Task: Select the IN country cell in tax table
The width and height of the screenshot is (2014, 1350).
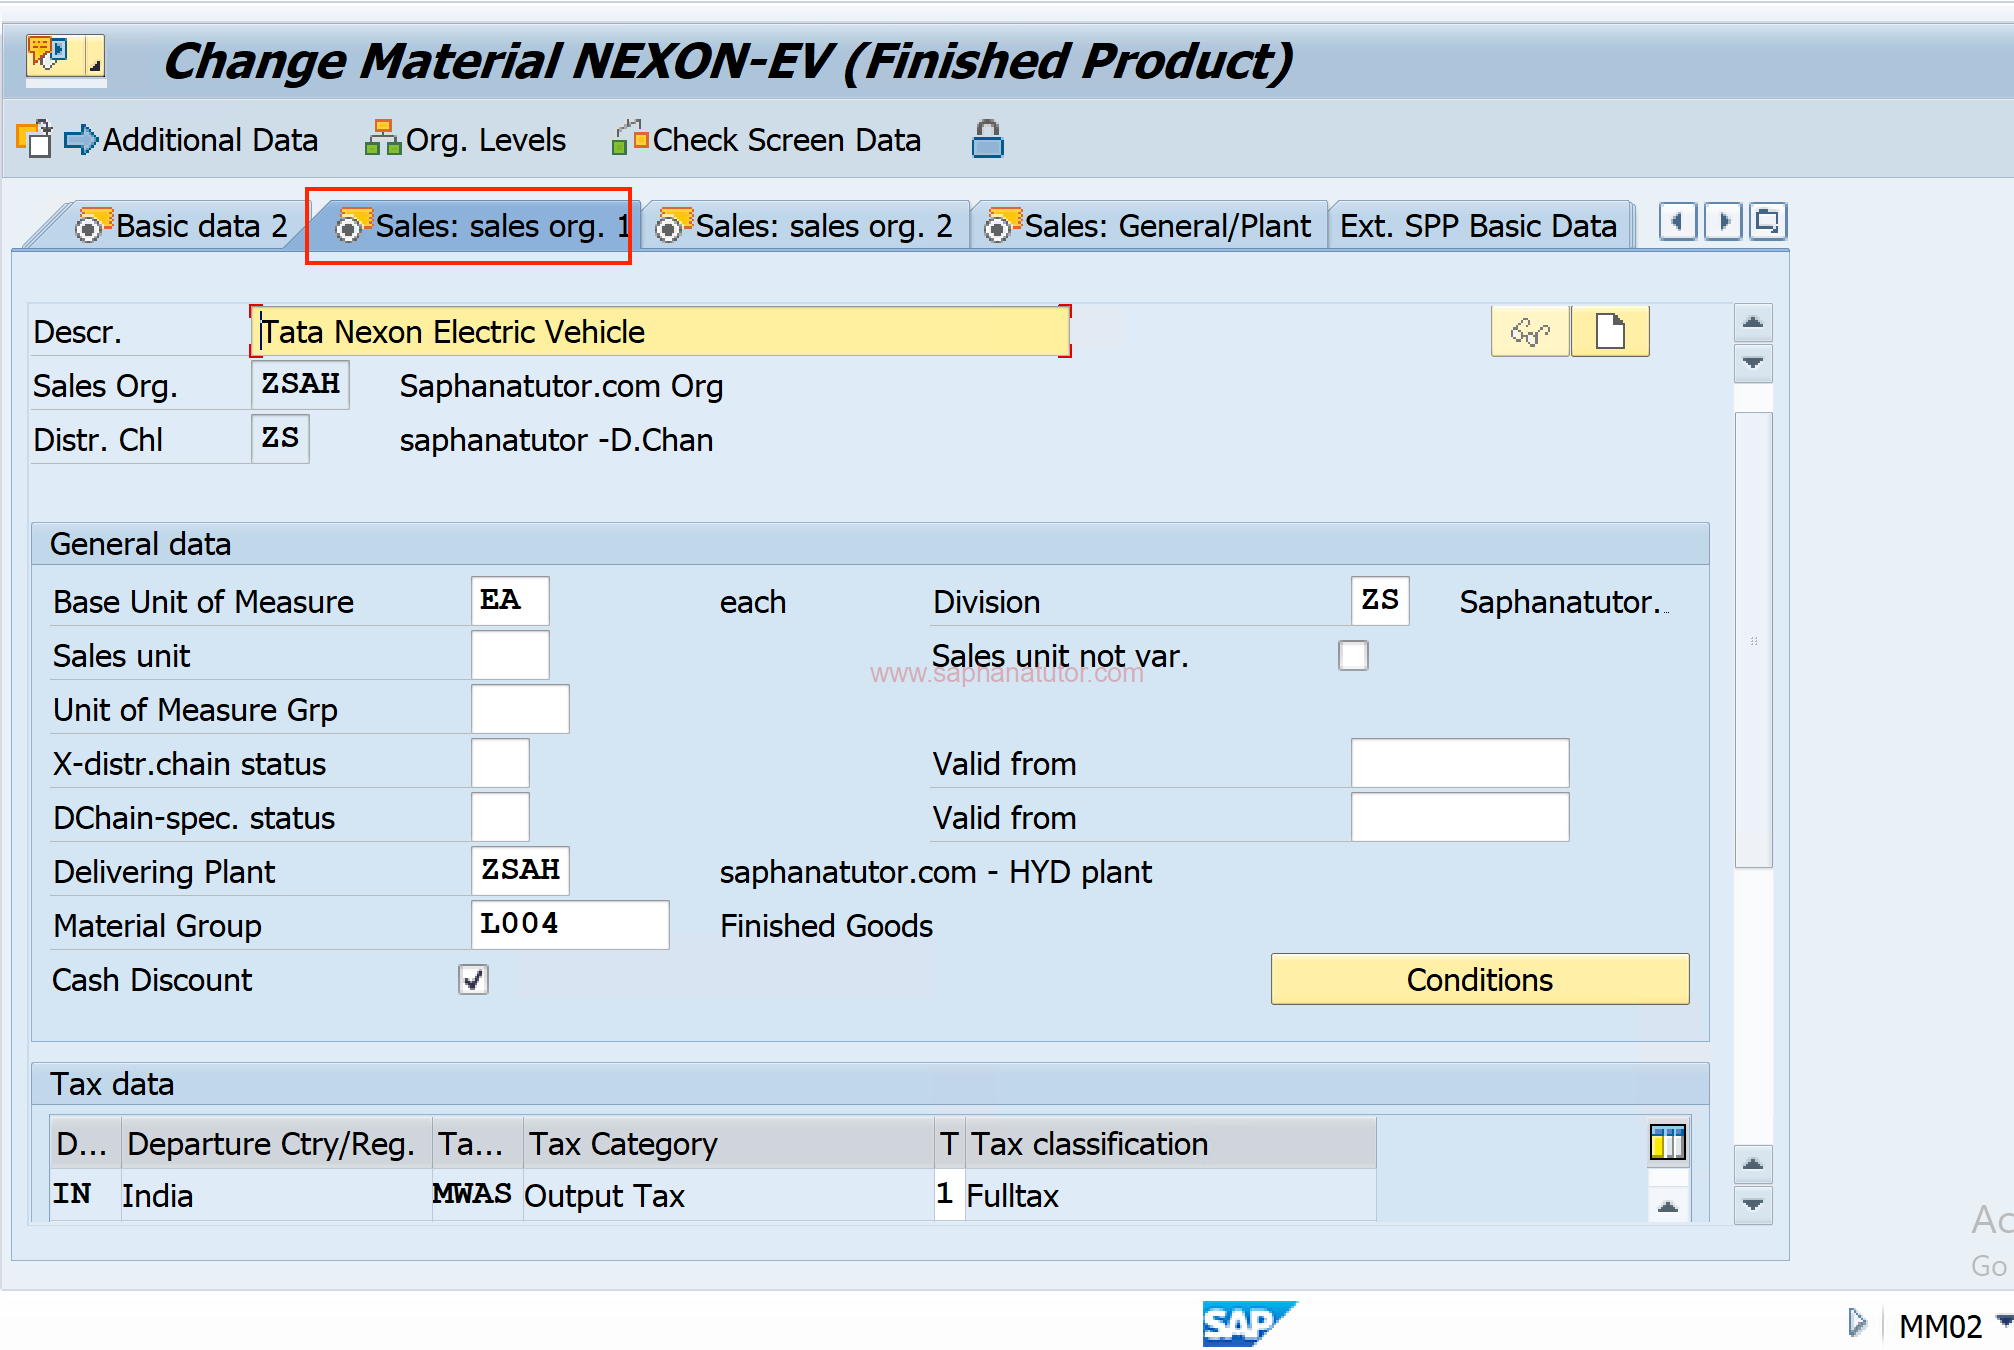Action: [84, 1195]
